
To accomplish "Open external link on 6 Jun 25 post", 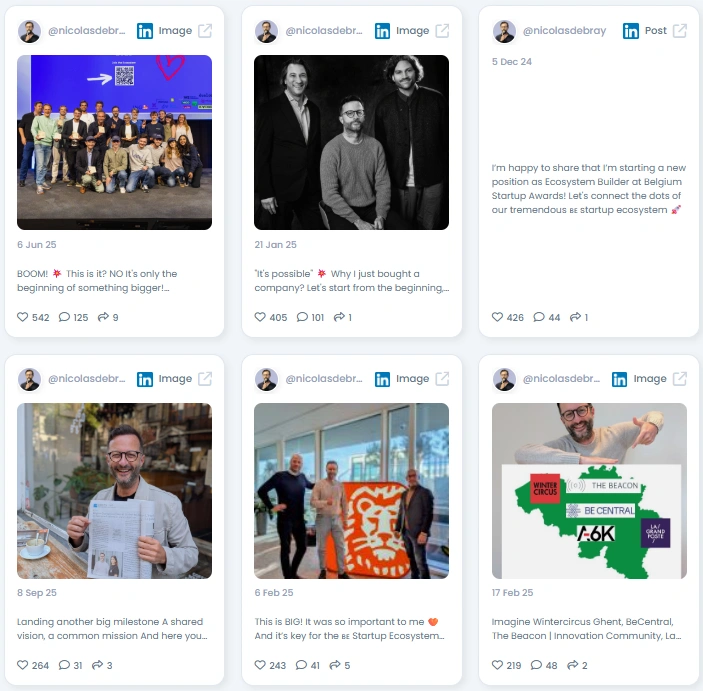I will [x=205, y=31].
